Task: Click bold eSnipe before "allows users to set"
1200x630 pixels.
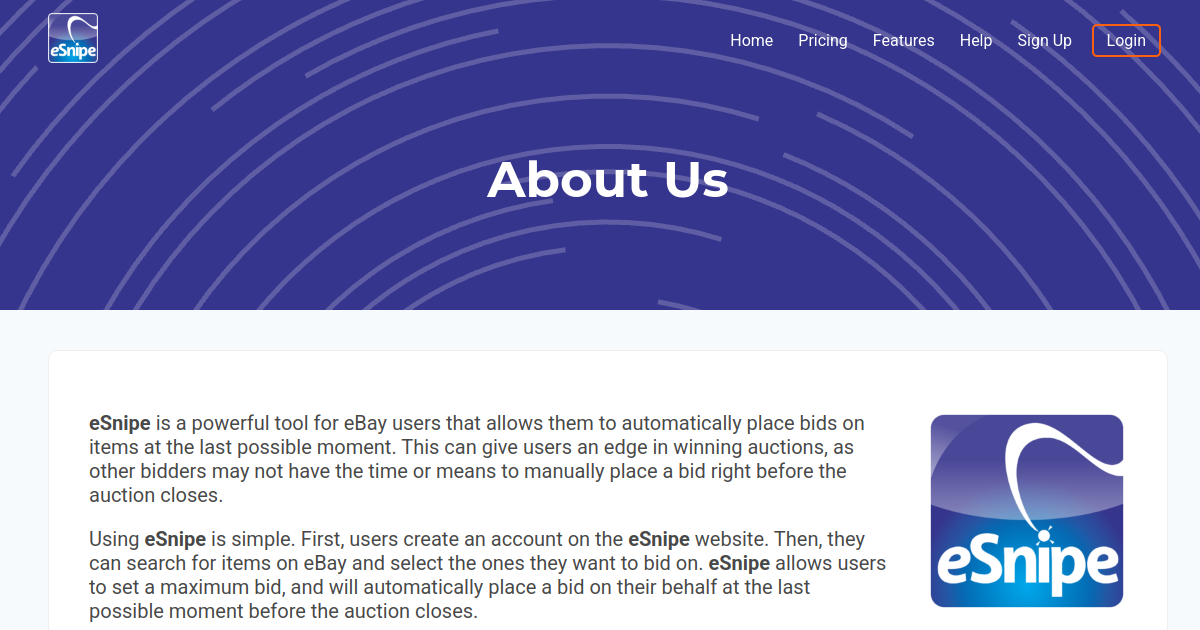Action: [738, 563]
